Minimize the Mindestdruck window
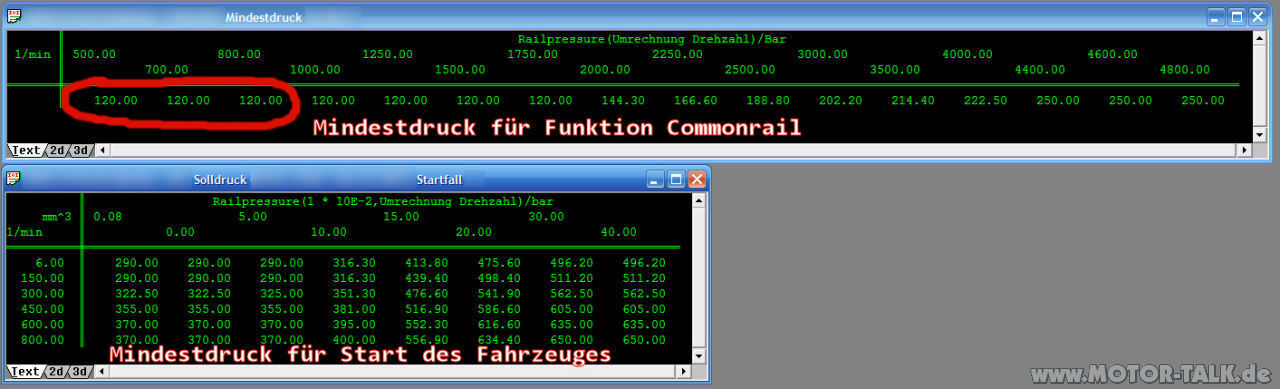1280x389 pixels. tap(1216, 17)
